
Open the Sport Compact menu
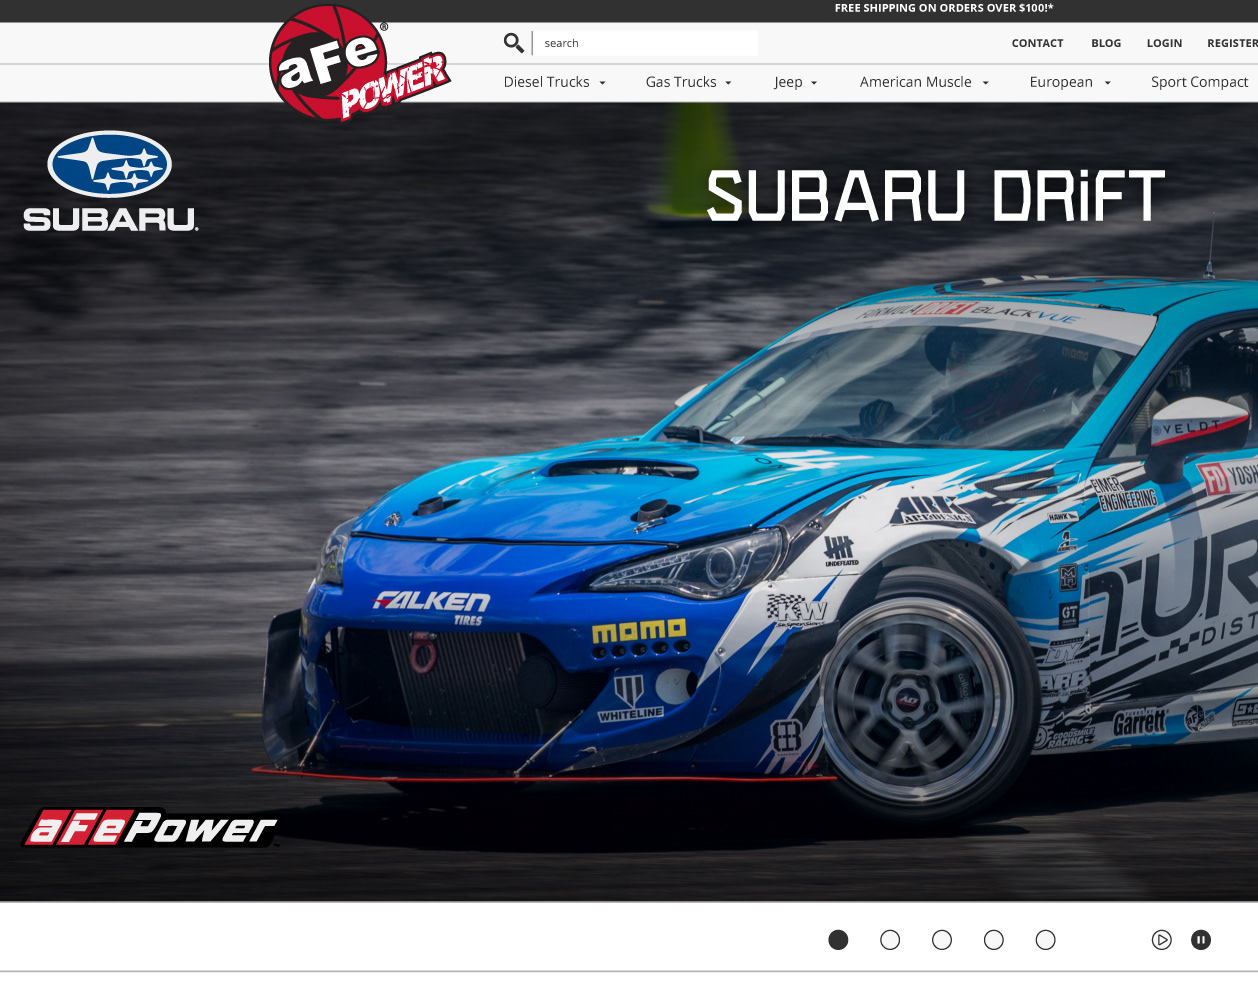tap(1199, 82)
